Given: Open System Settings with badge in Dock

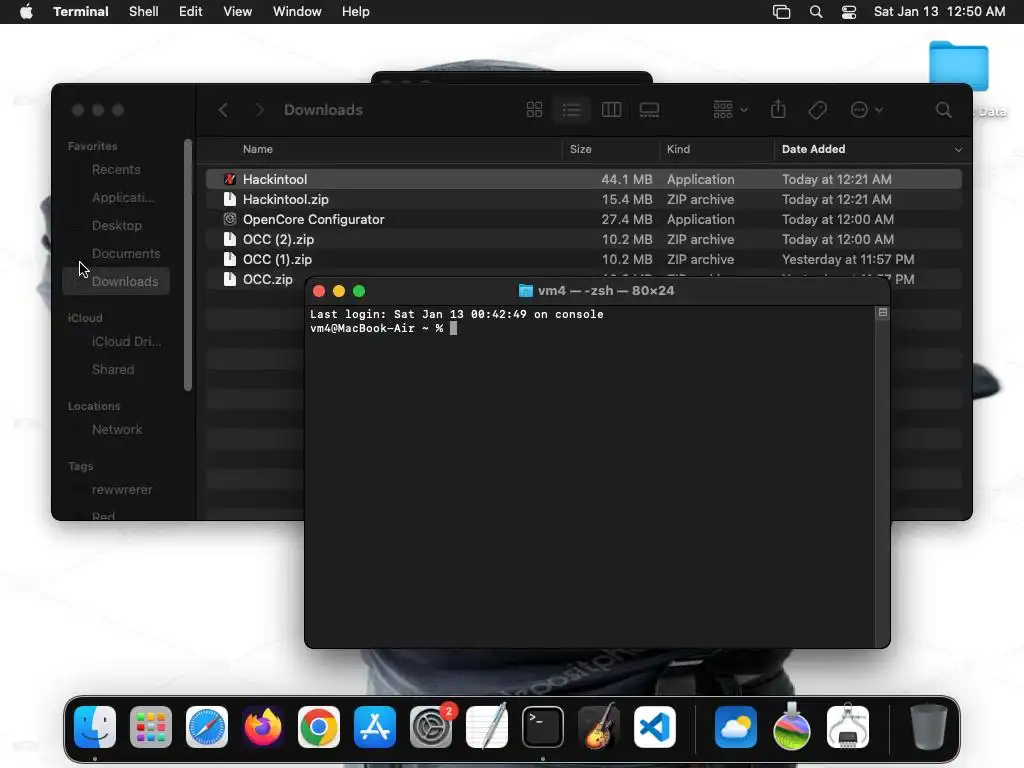Looking at the screenshot, I should (431, 727).
